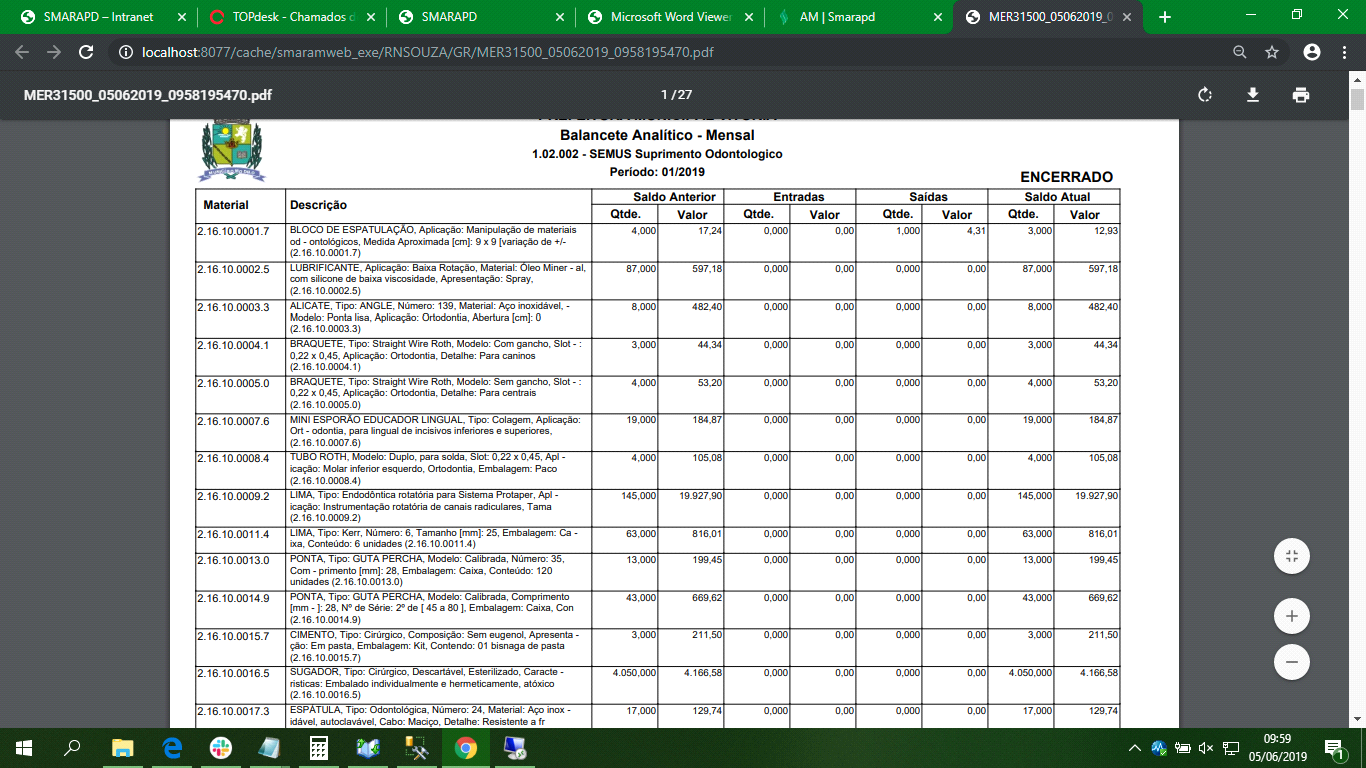This screenshot has height=768, width=1366.
Task: Click the 'Entradas' column header
Action: coord(799,197)
